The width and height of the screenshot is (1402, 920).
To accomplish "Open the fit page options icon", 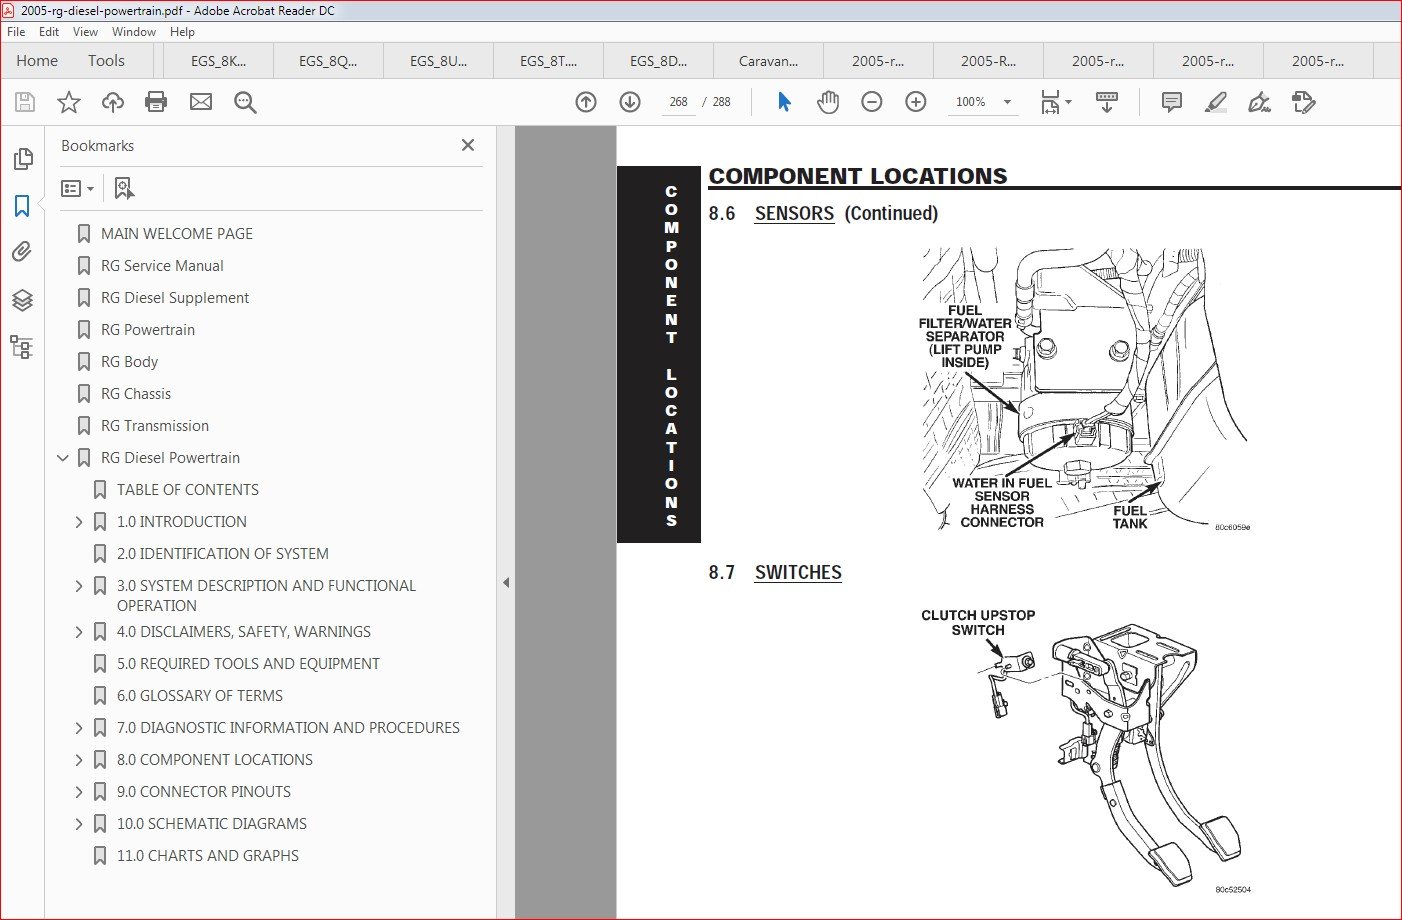I will tap(1055, 102).
